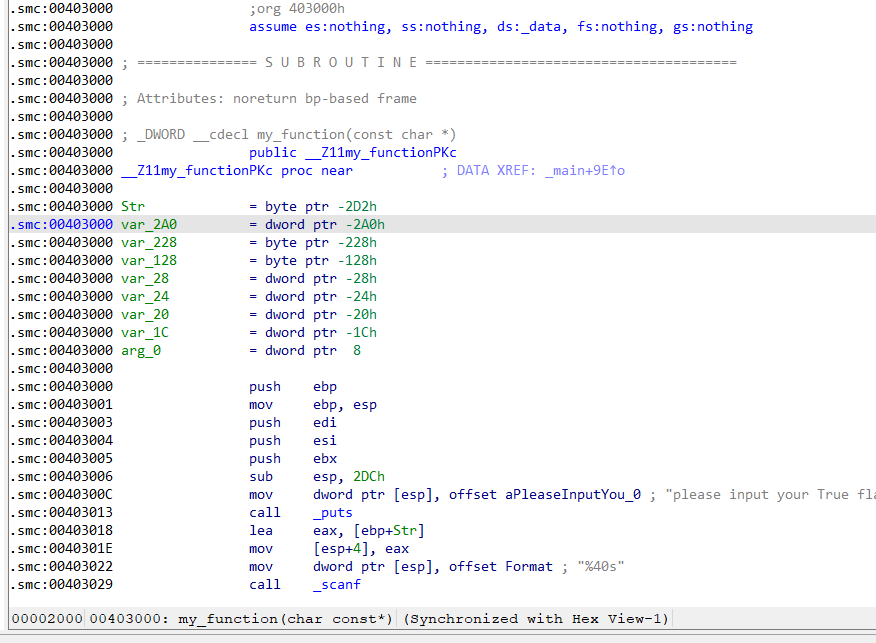Screen dimensions: 876x643
Task: Click the address '.smc:00403001'
Action: pyautogui.click(x=61, y=404)
